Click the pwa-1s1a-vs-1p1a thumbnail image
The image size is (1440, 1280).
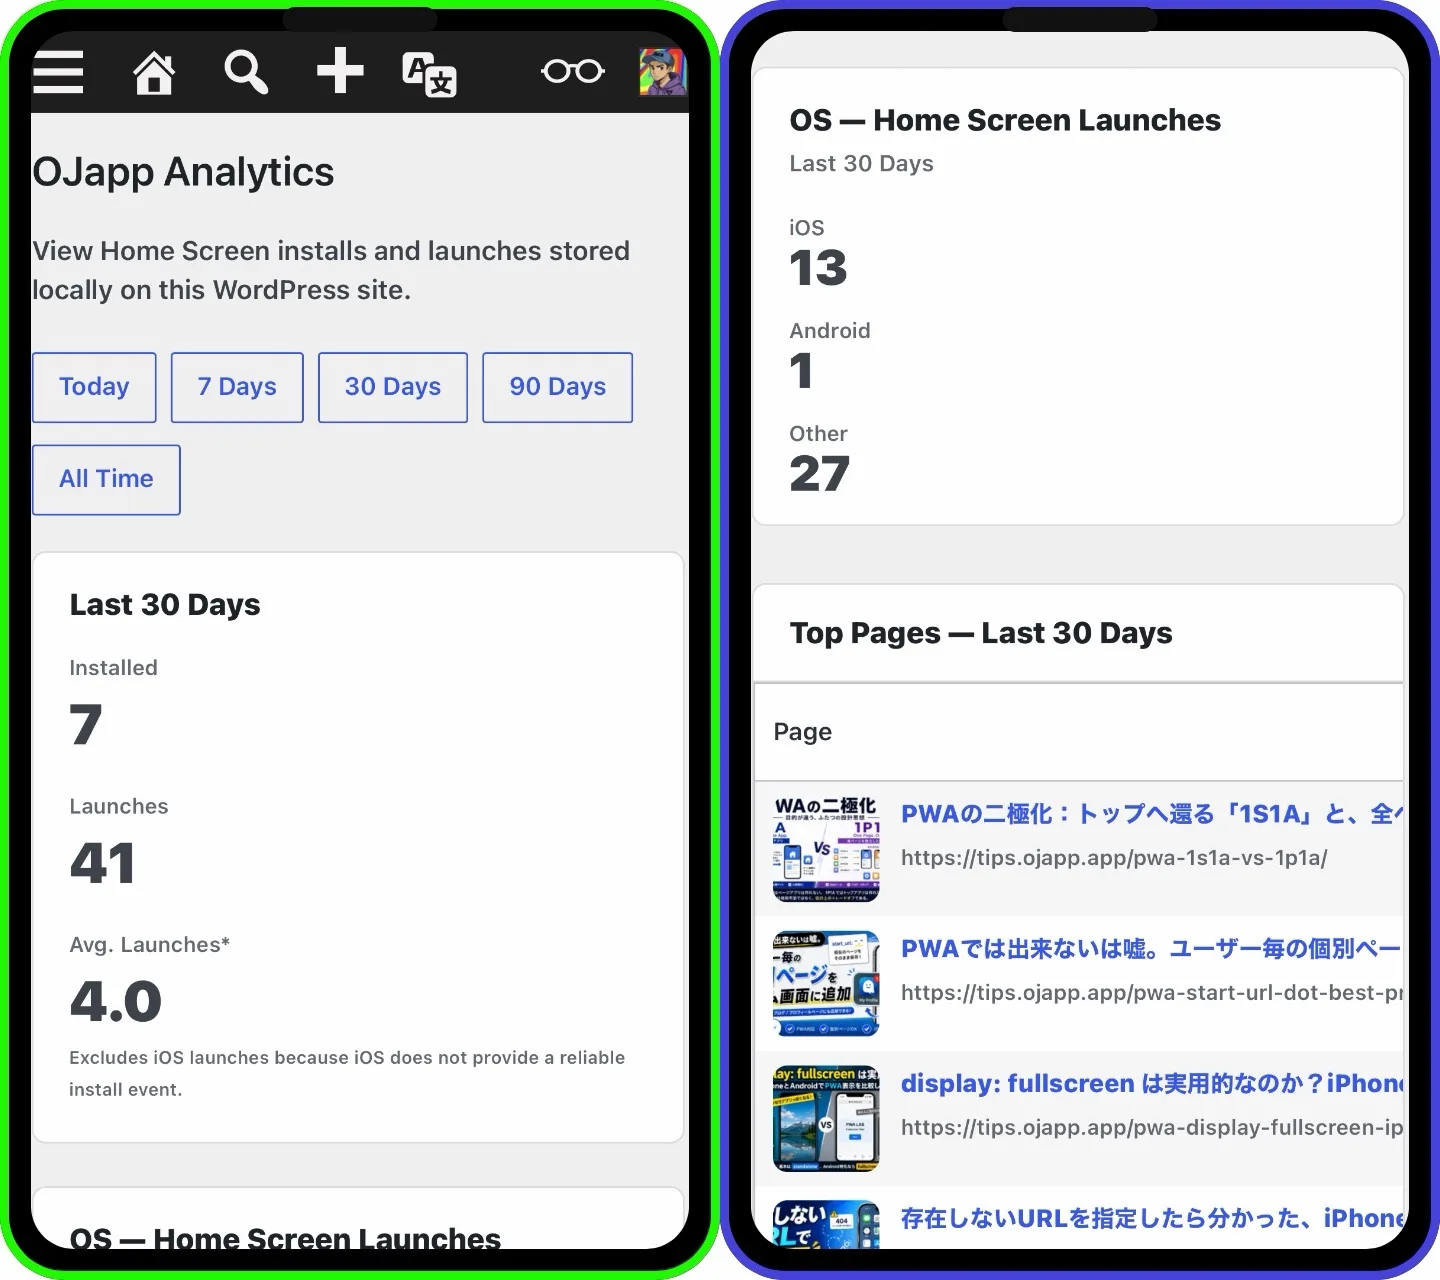pyautogui.click(x=826, y=849)
